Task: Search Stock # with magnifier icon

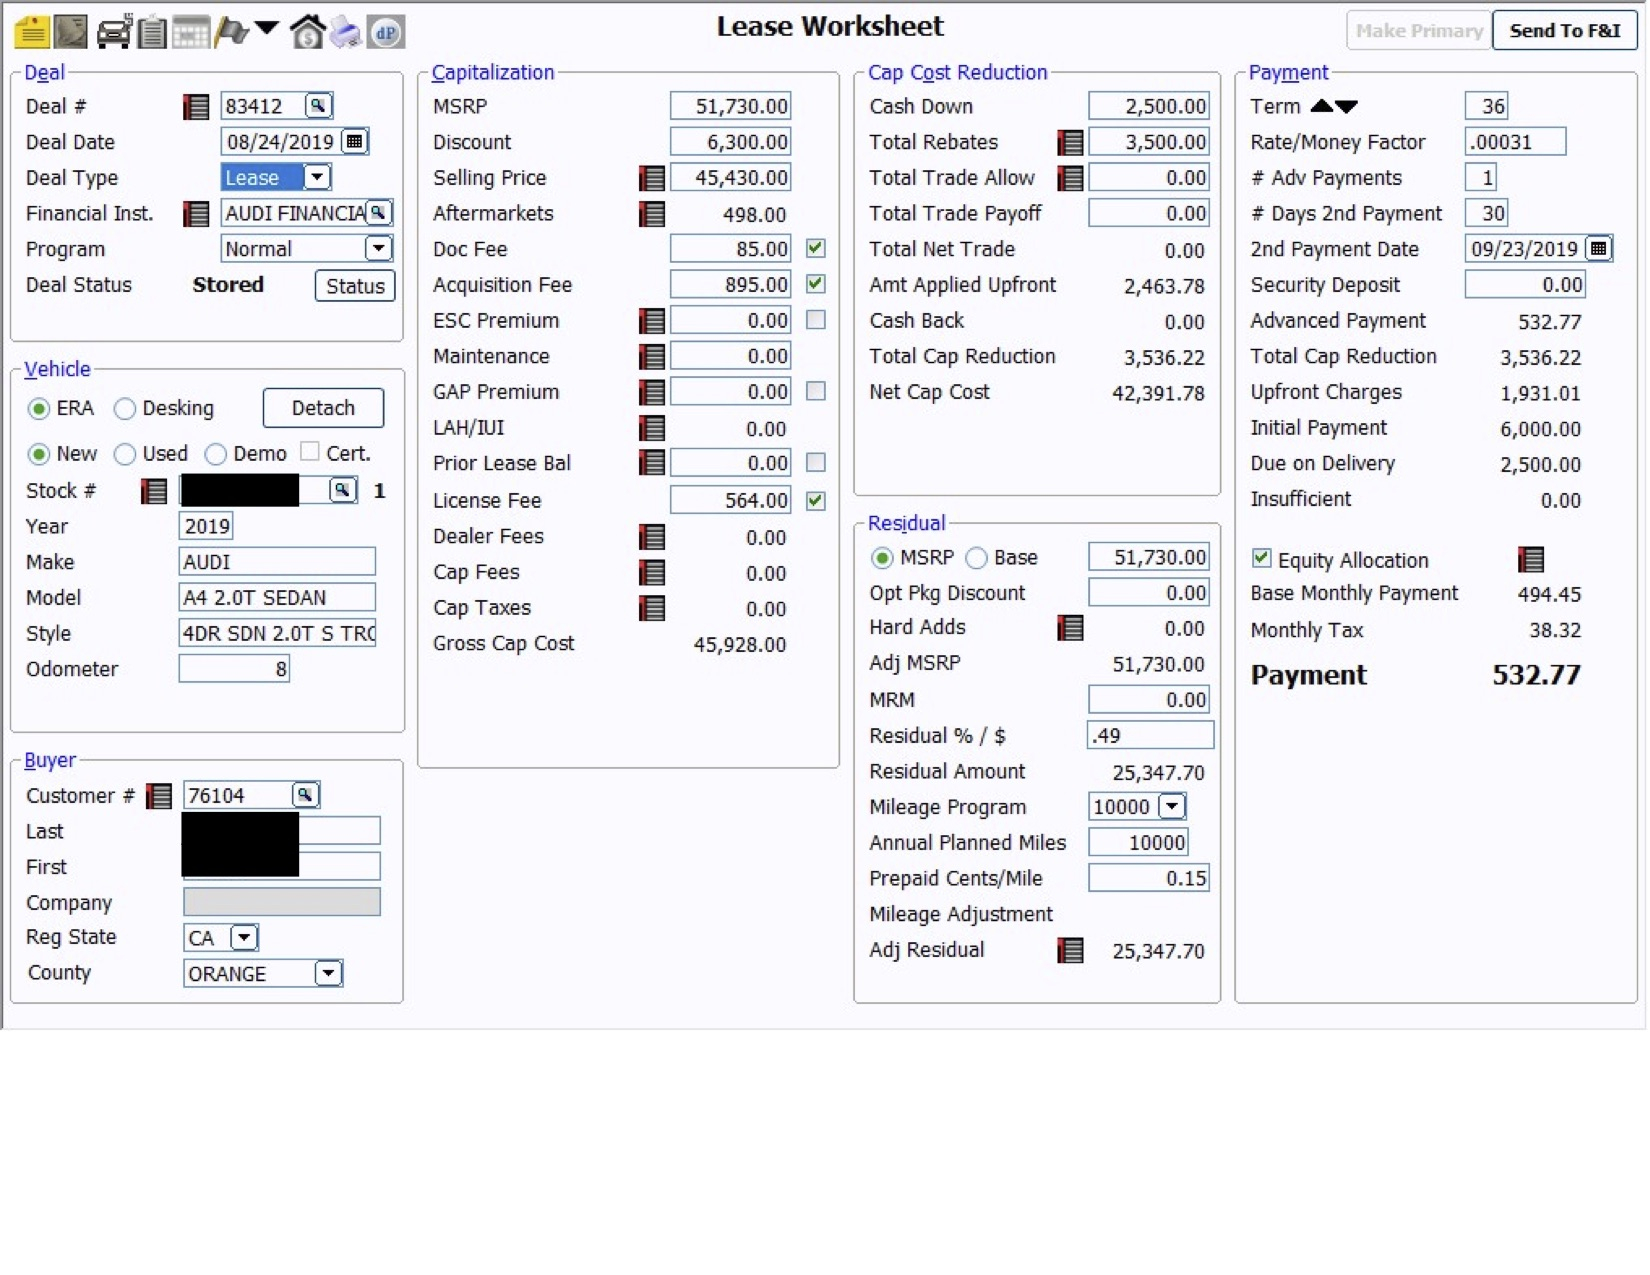Action: pos(342,490)
